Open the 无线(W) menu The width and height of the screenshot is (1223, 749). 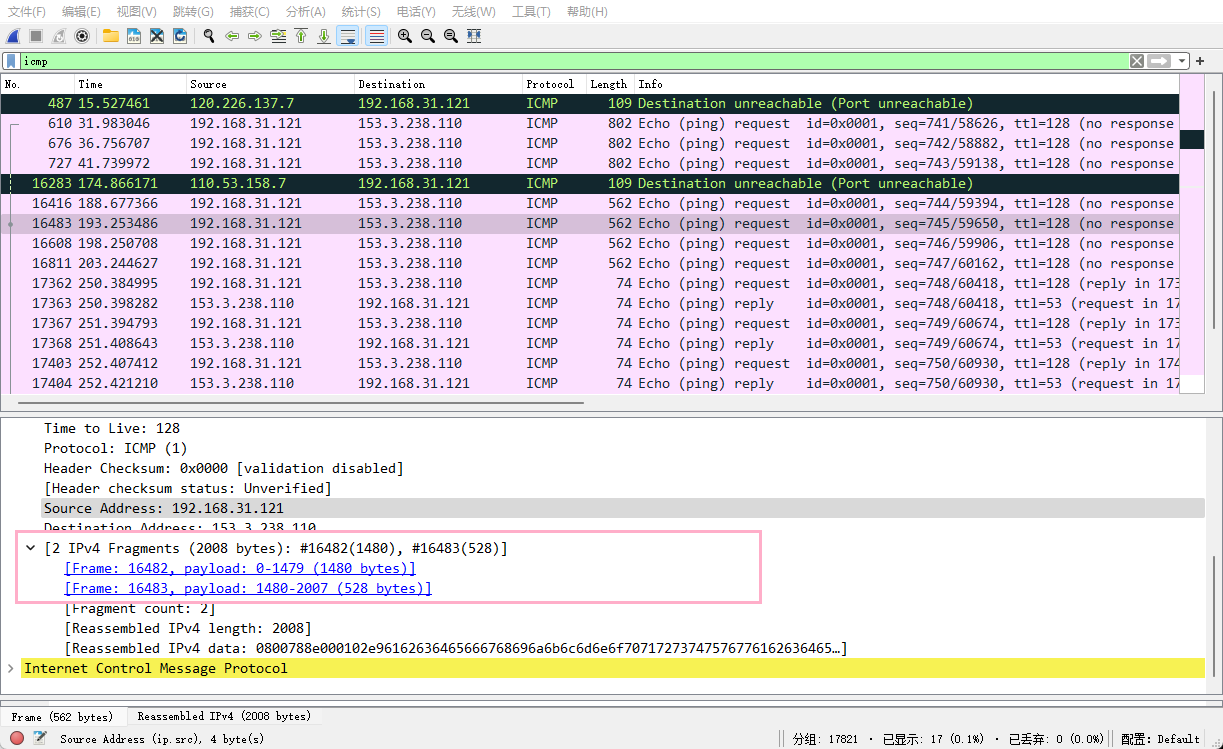(474, 12)
